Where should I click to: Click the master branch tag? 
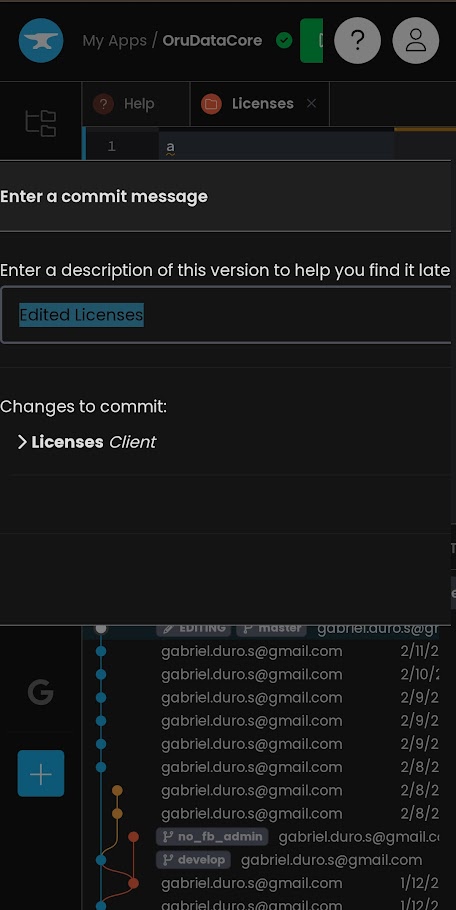pyautogui.click(x=272, y=629)
